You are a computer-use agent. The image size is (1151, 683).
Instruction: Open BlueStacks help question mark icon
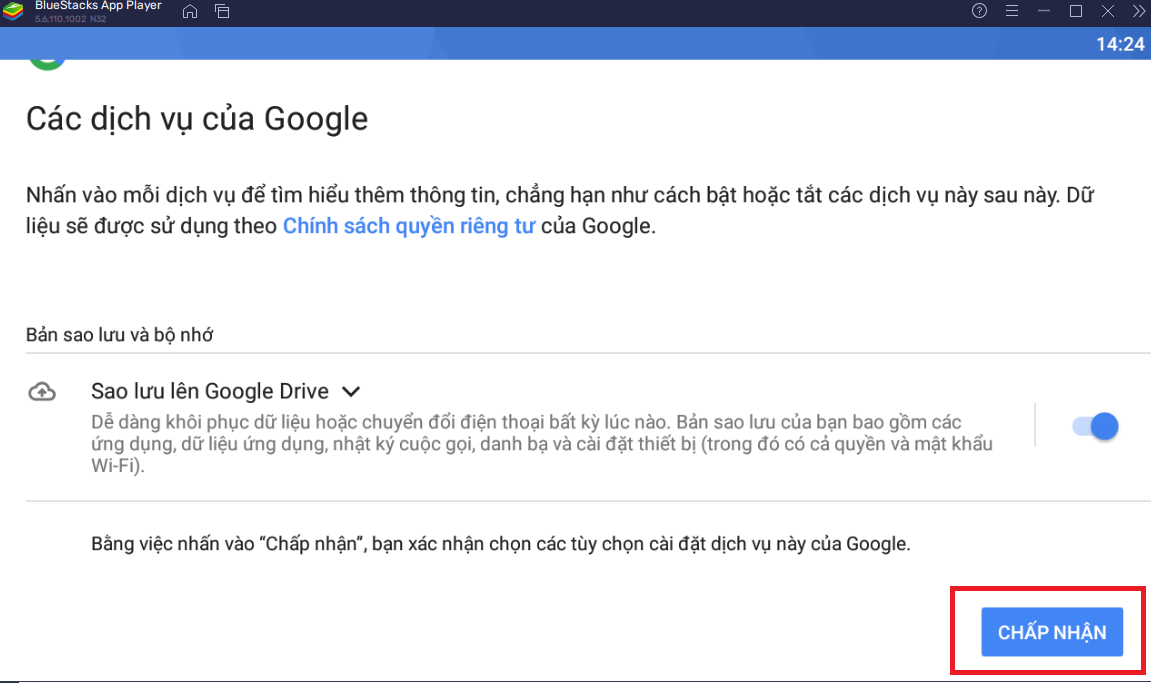(x=979, y=11)
